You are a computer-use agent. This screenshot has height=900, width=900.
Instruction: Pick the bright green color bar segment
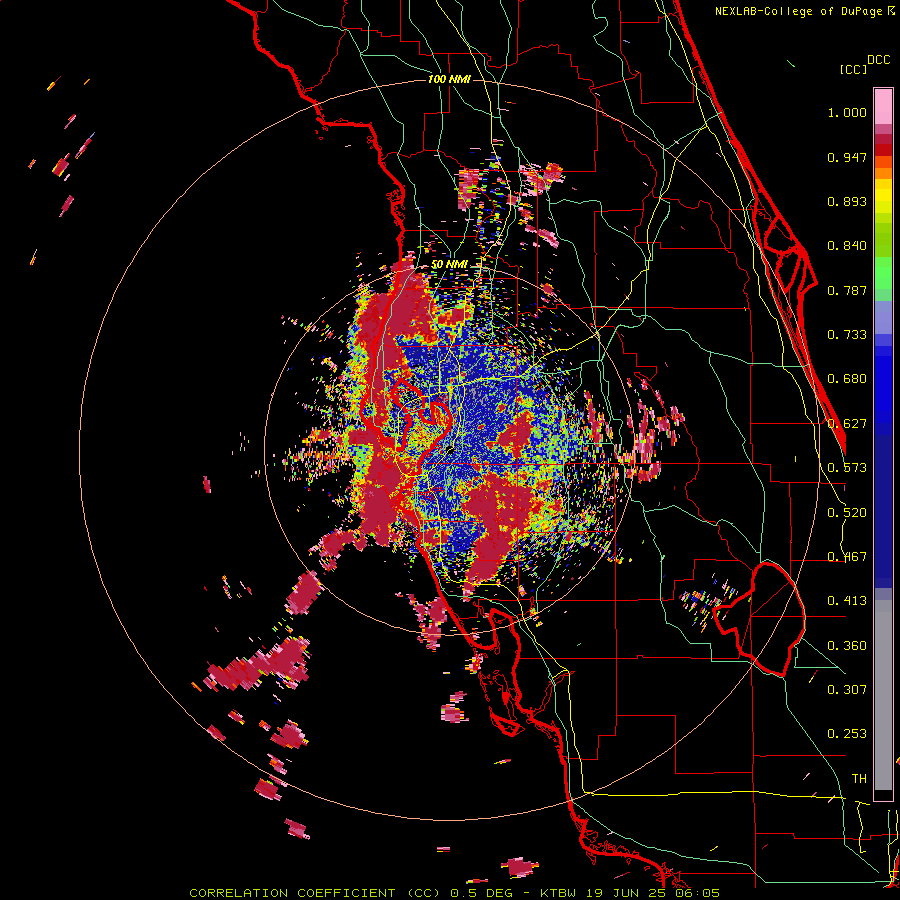883,273
